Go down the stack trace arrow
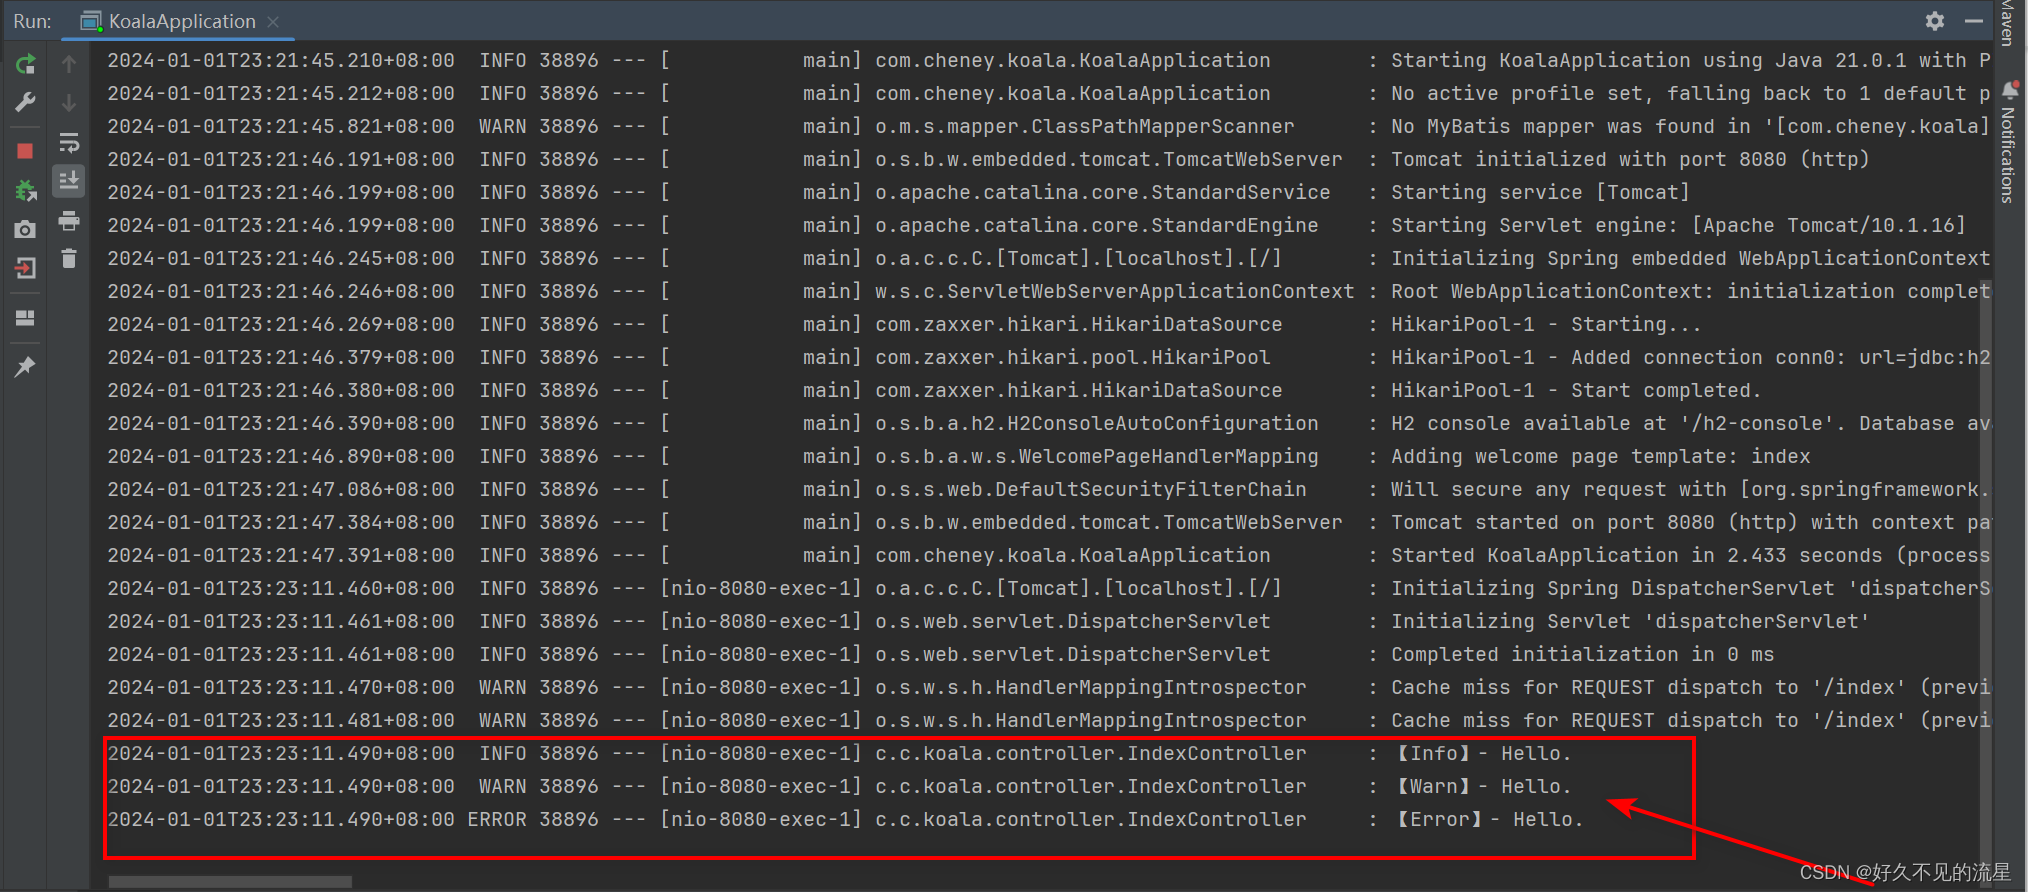 (x=69, y=102)
